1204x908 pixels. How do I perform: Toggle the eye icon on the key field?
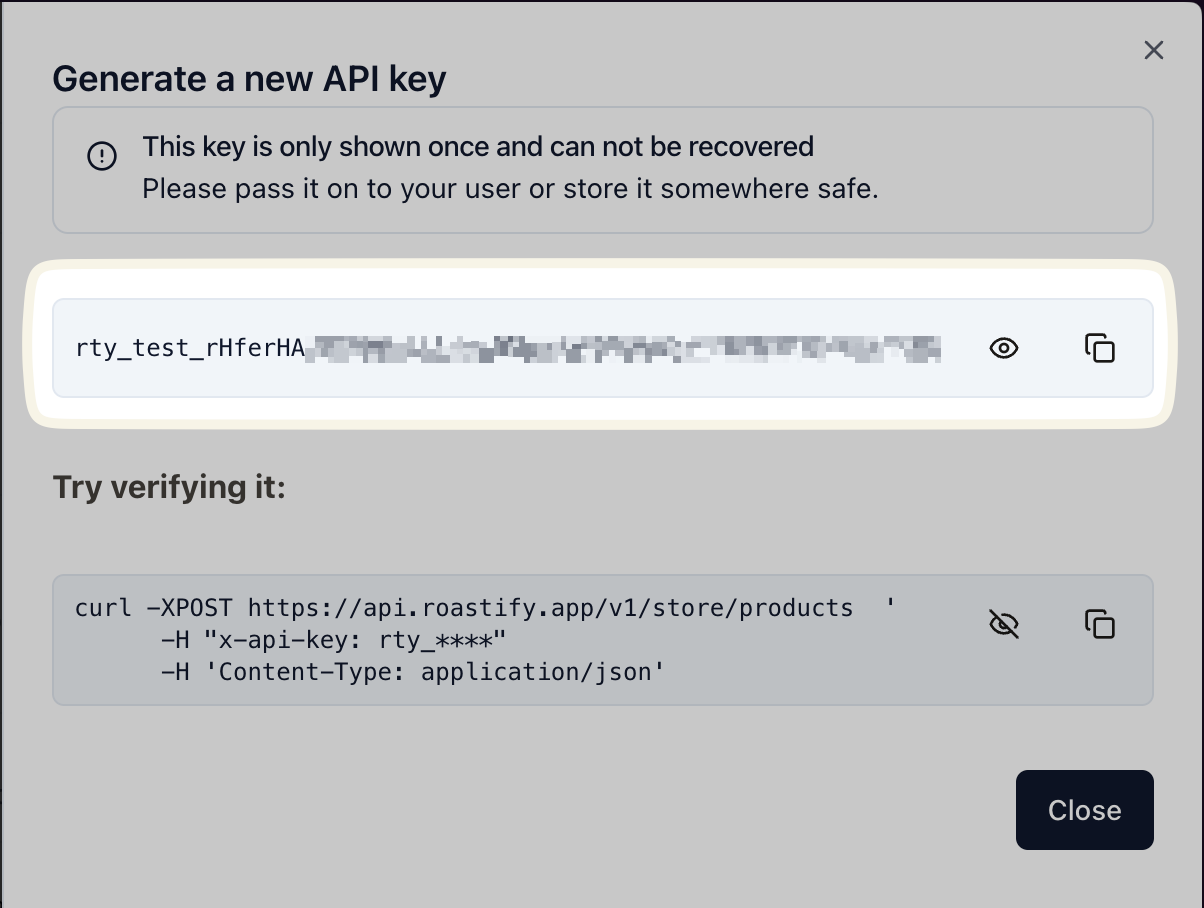tap(1004, 348)
